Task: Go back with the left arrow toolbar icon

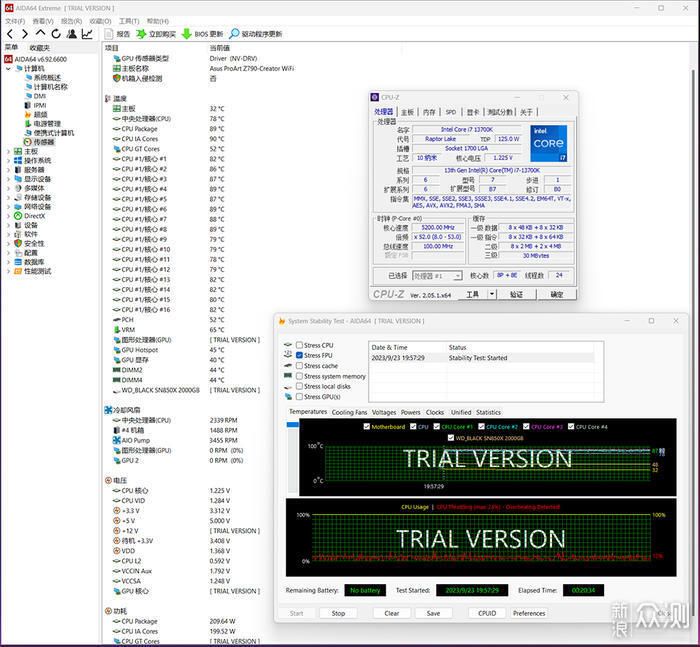Action: [x=10, y=34]
